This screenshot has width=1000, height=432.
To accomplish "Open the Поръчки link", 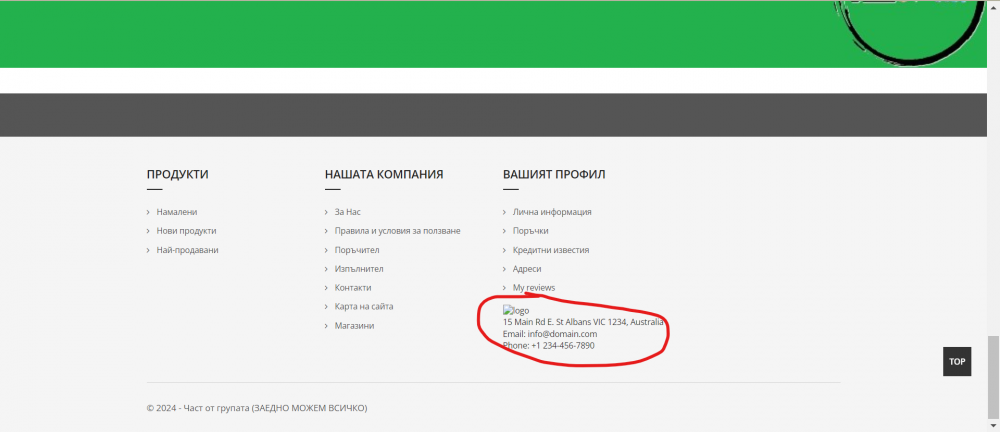I will (x=530, y=231).
